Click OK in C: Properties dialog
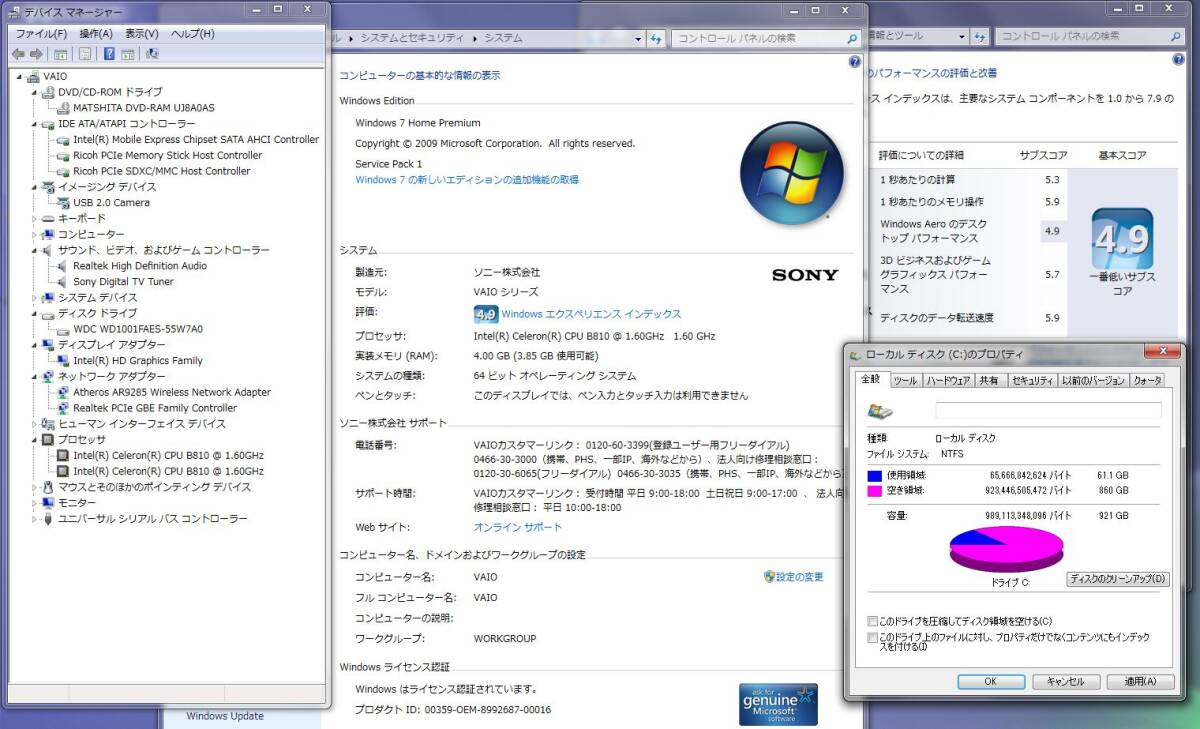The image size is (1200, 729). 991,681
